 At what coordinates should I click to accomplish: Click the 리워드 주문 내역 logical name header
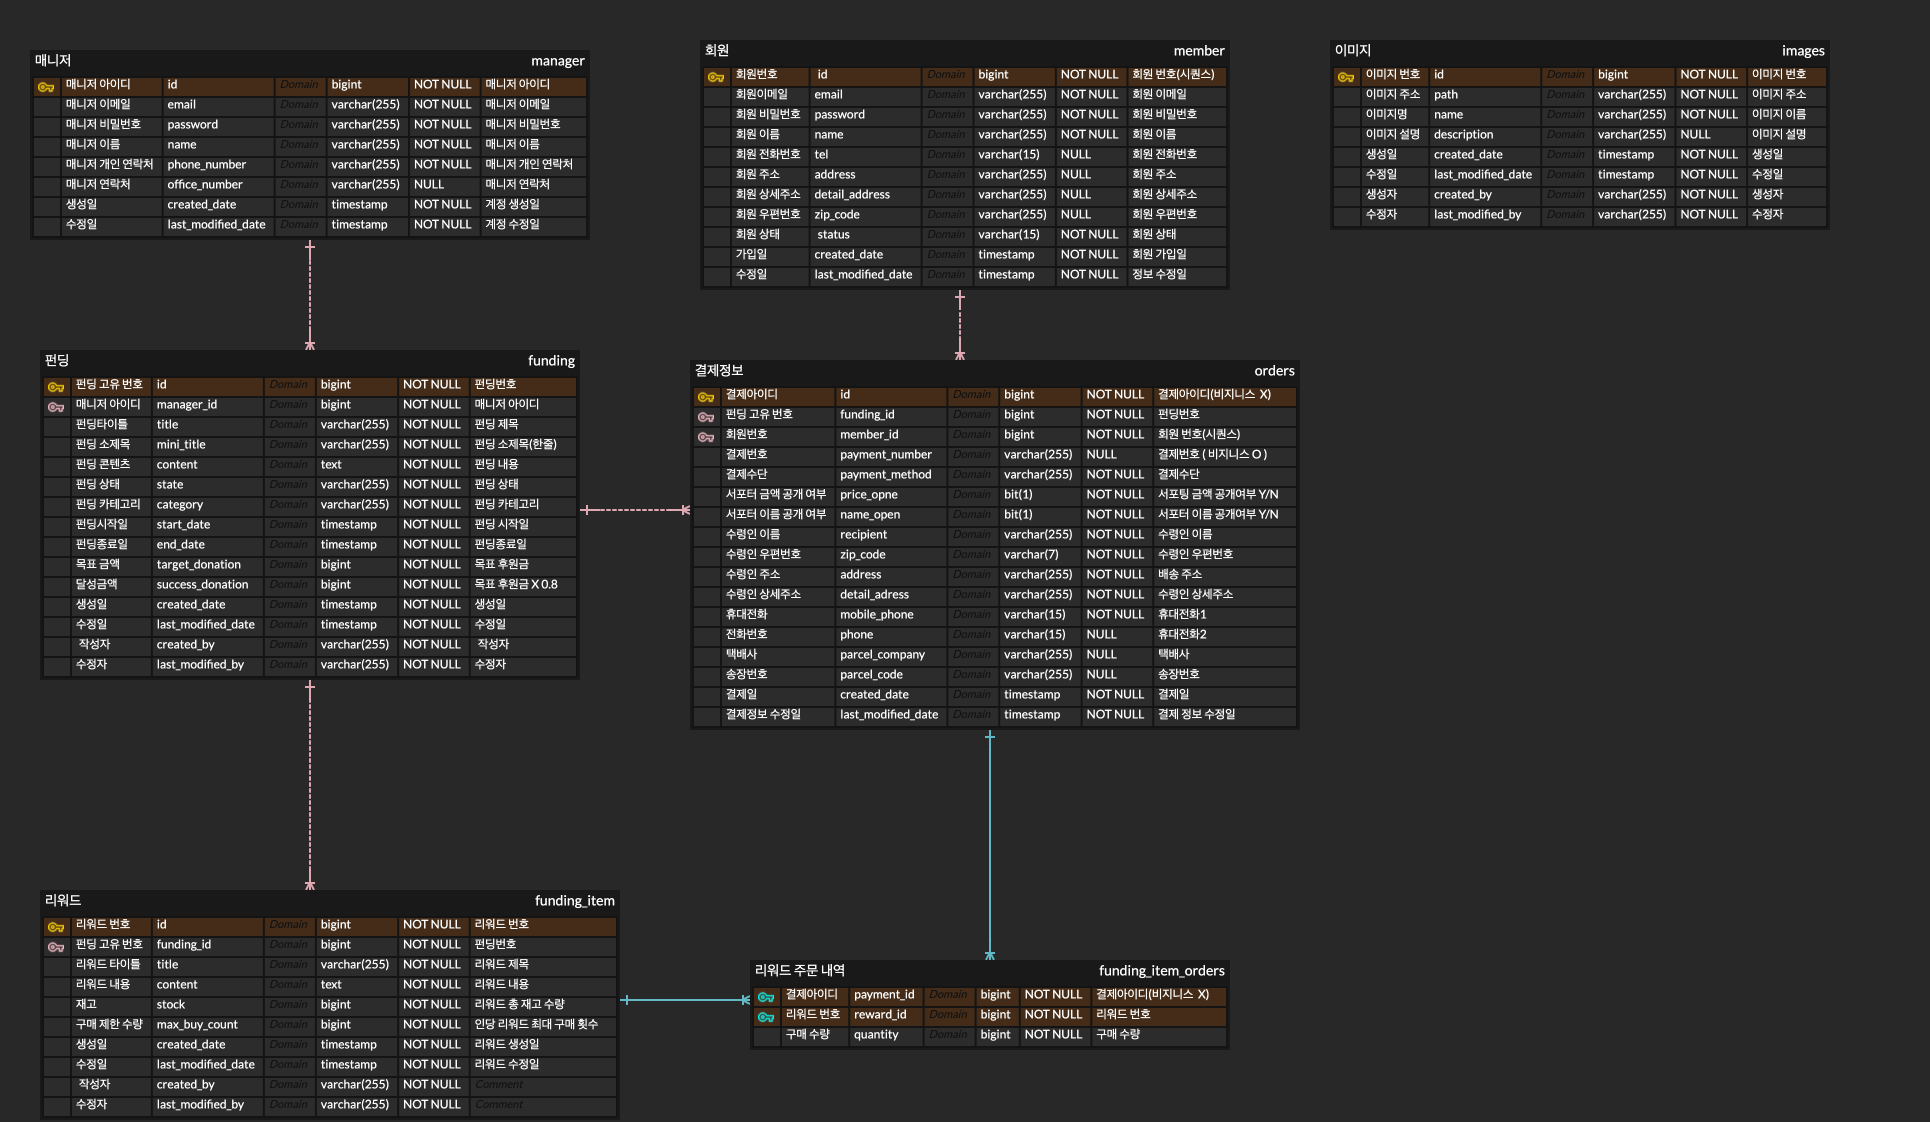point(800,971)
